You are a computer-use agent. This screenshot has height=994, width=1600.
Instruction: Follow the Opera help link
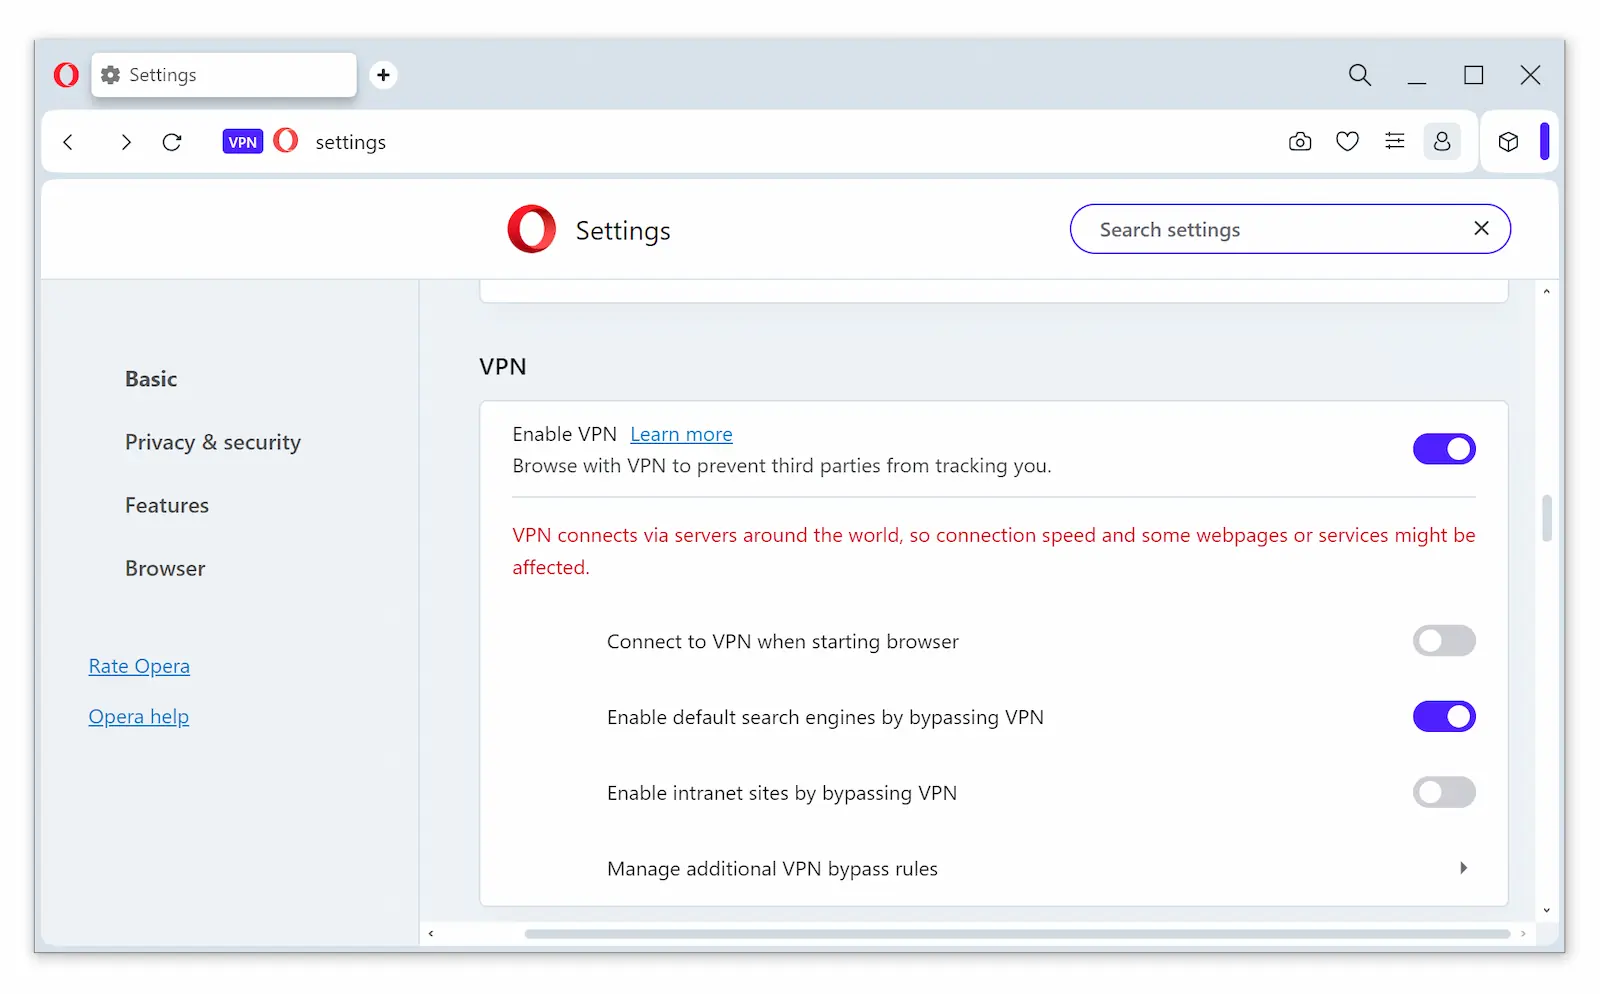pyautogui.click(x=139, y=717)
